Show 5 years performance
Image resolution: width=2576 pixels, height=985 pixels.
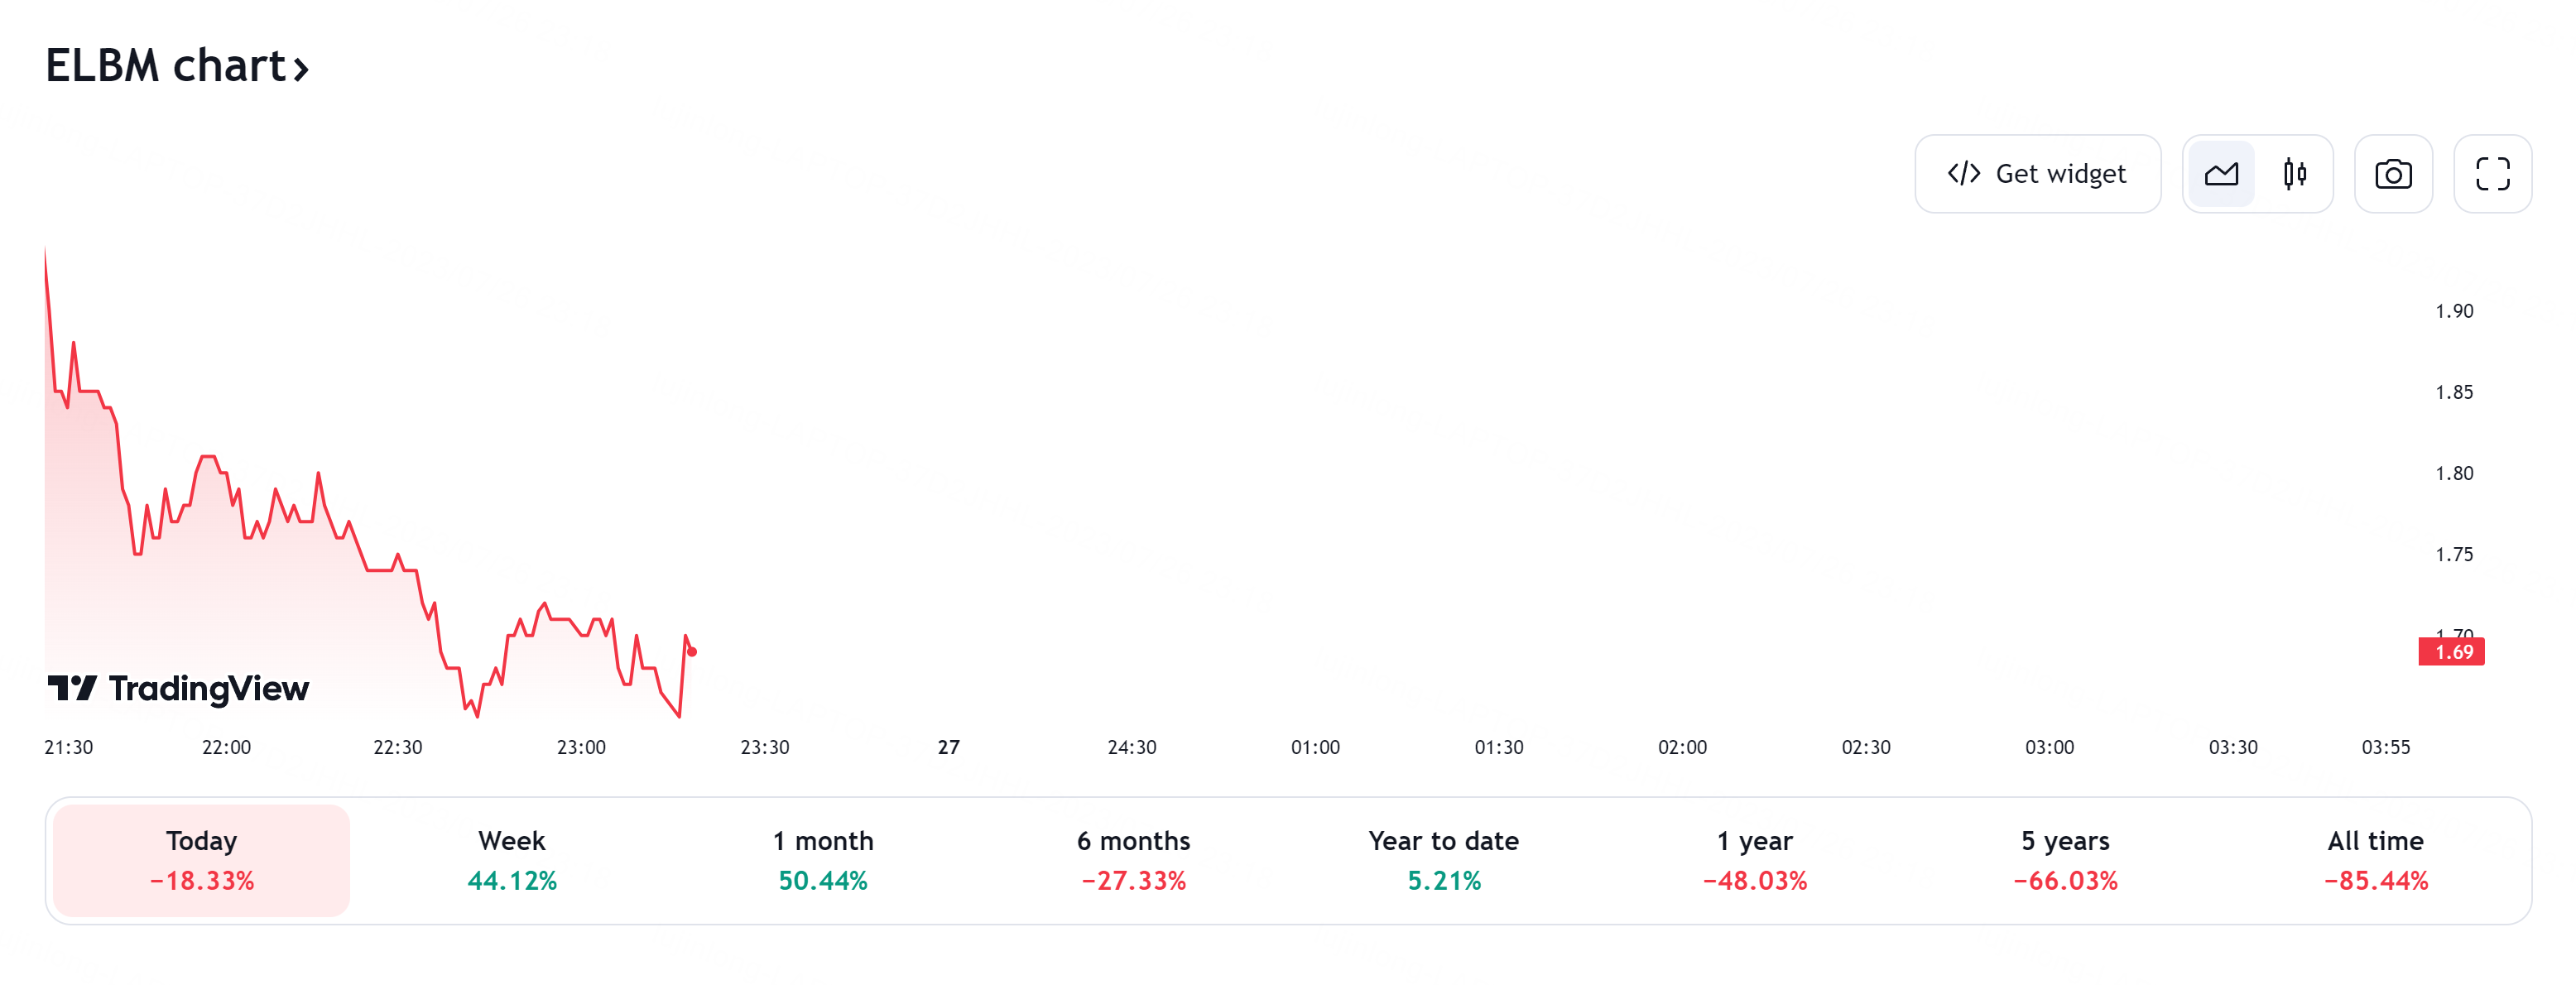2065,860
